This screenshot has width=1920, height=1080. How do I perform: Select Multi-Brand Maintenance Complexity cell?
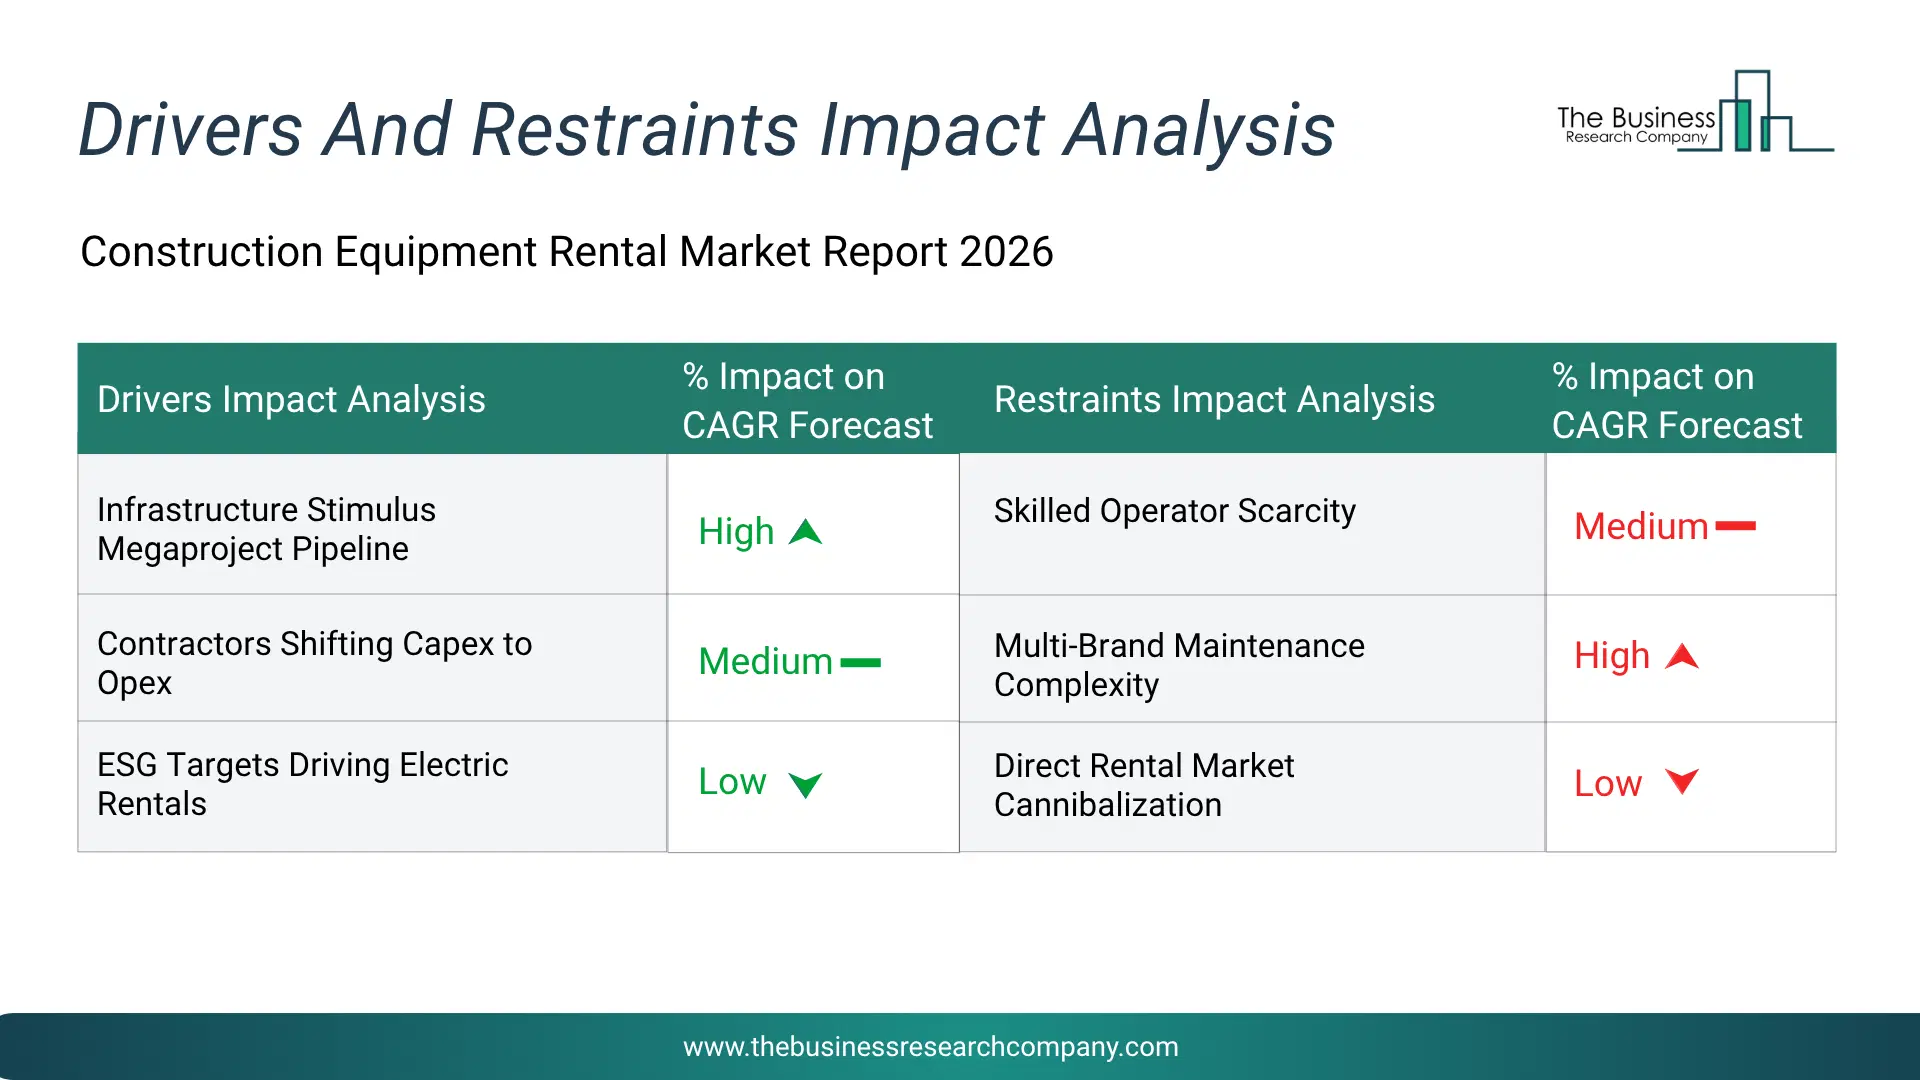pos(1252,660)
